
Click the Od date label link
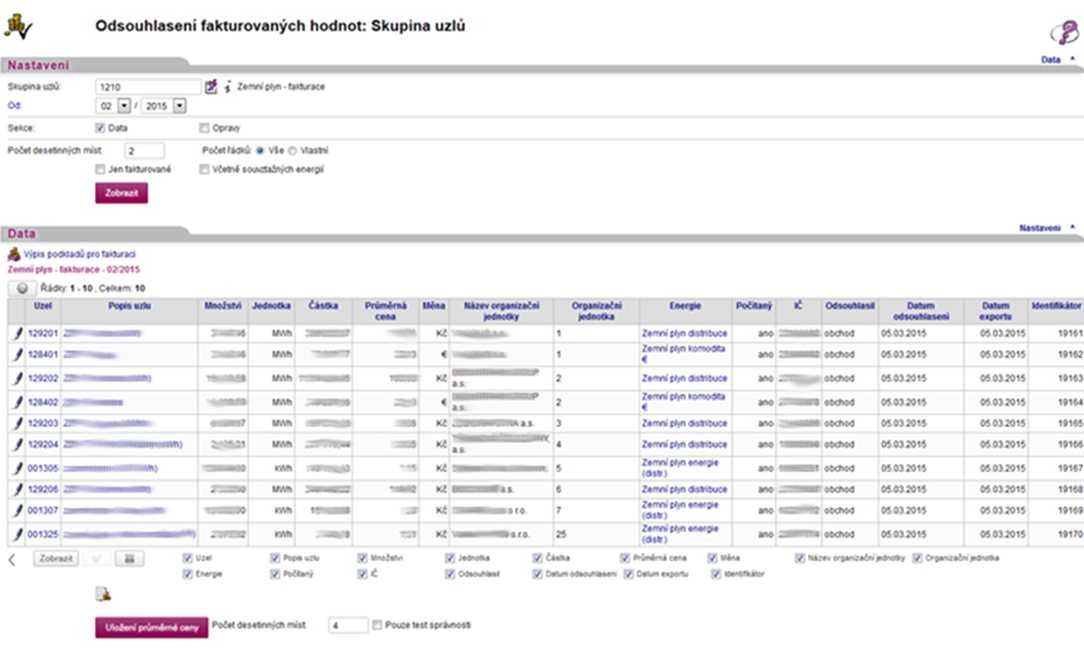[15, 106]
